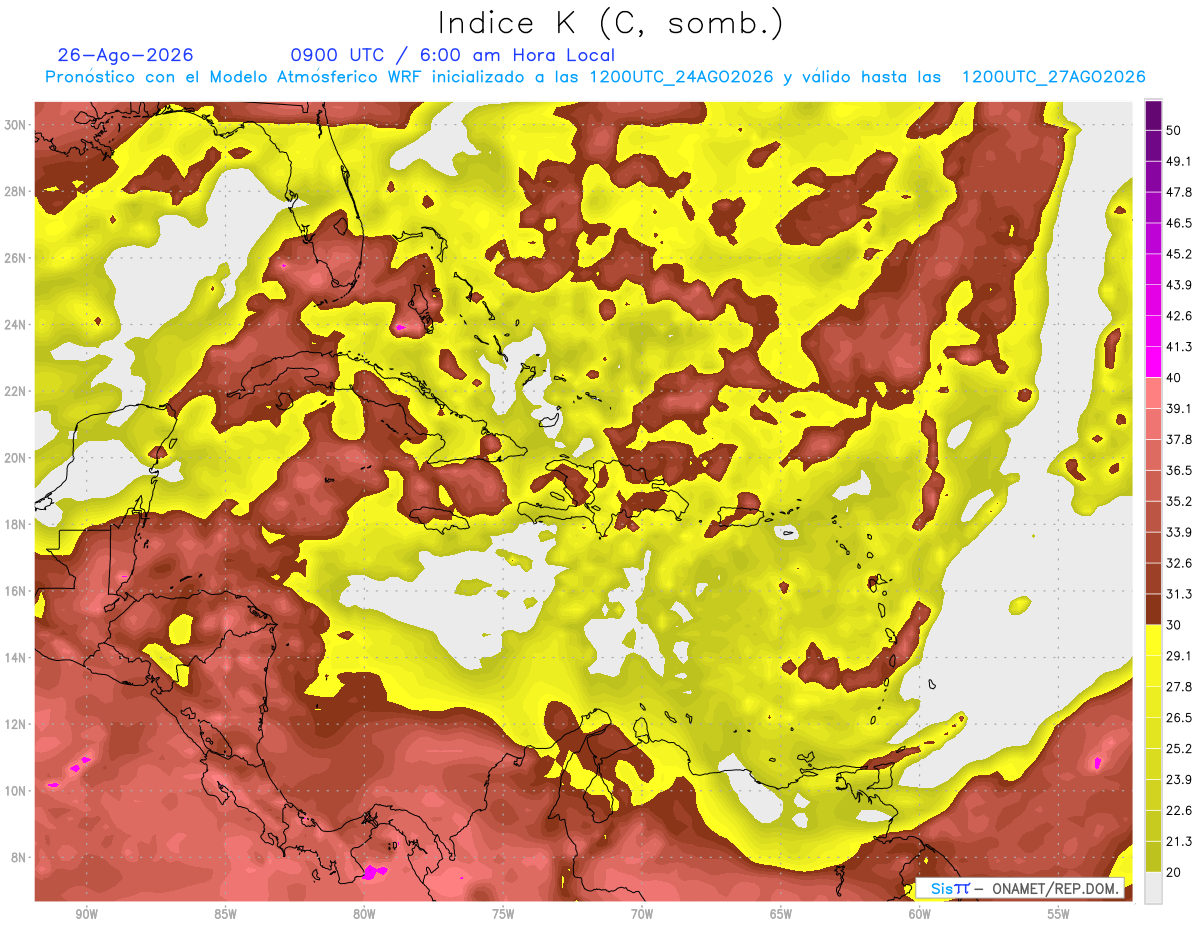The height and width of the screenshot is (927, 1200).
Task: Click the '22.6' color scale label
Action: point(1179,811)
